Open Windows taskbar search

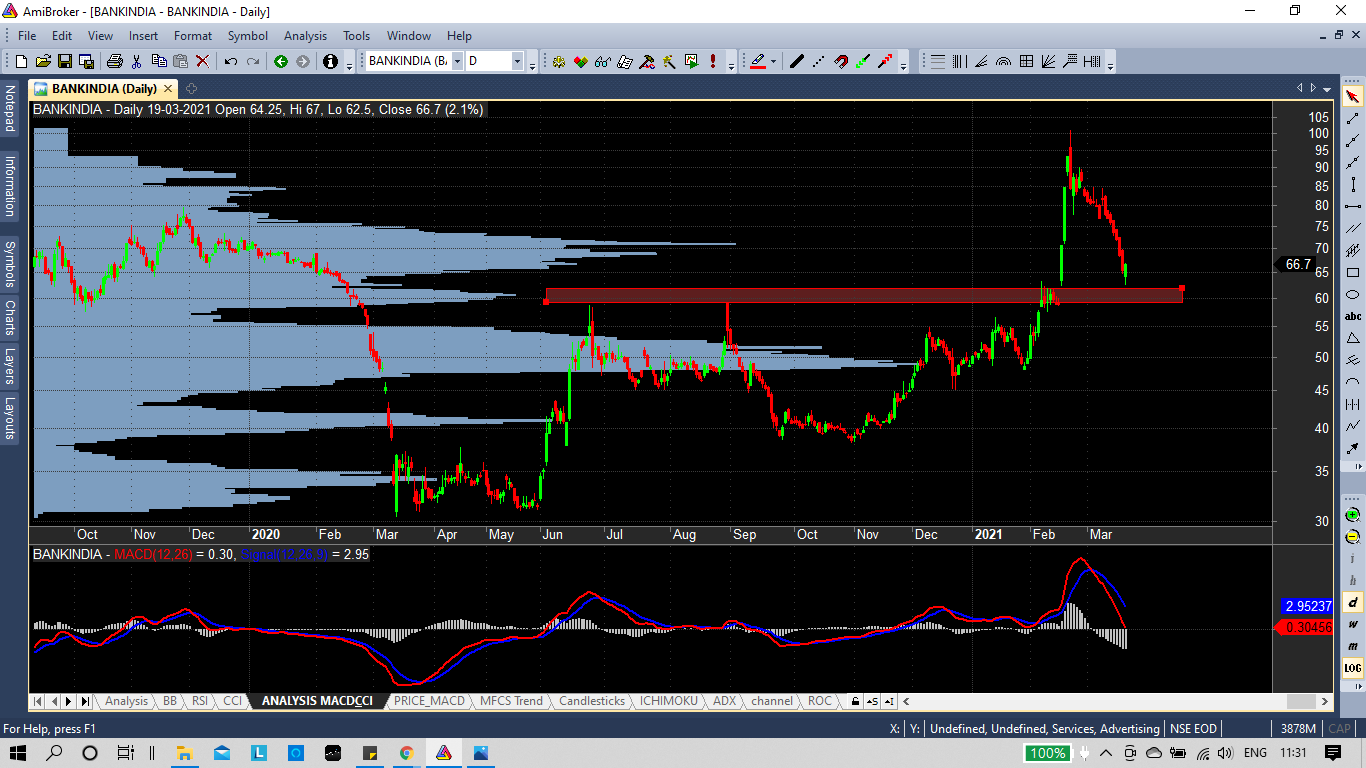coord(54,753)
